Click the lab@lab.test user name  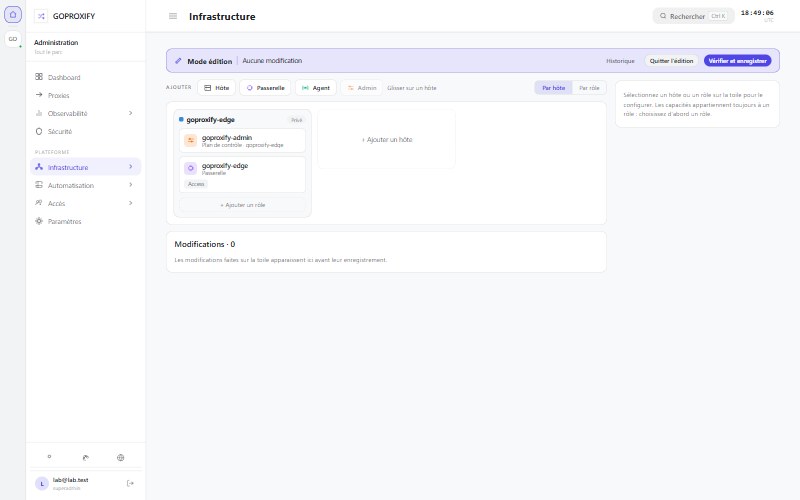pos(70,480)
